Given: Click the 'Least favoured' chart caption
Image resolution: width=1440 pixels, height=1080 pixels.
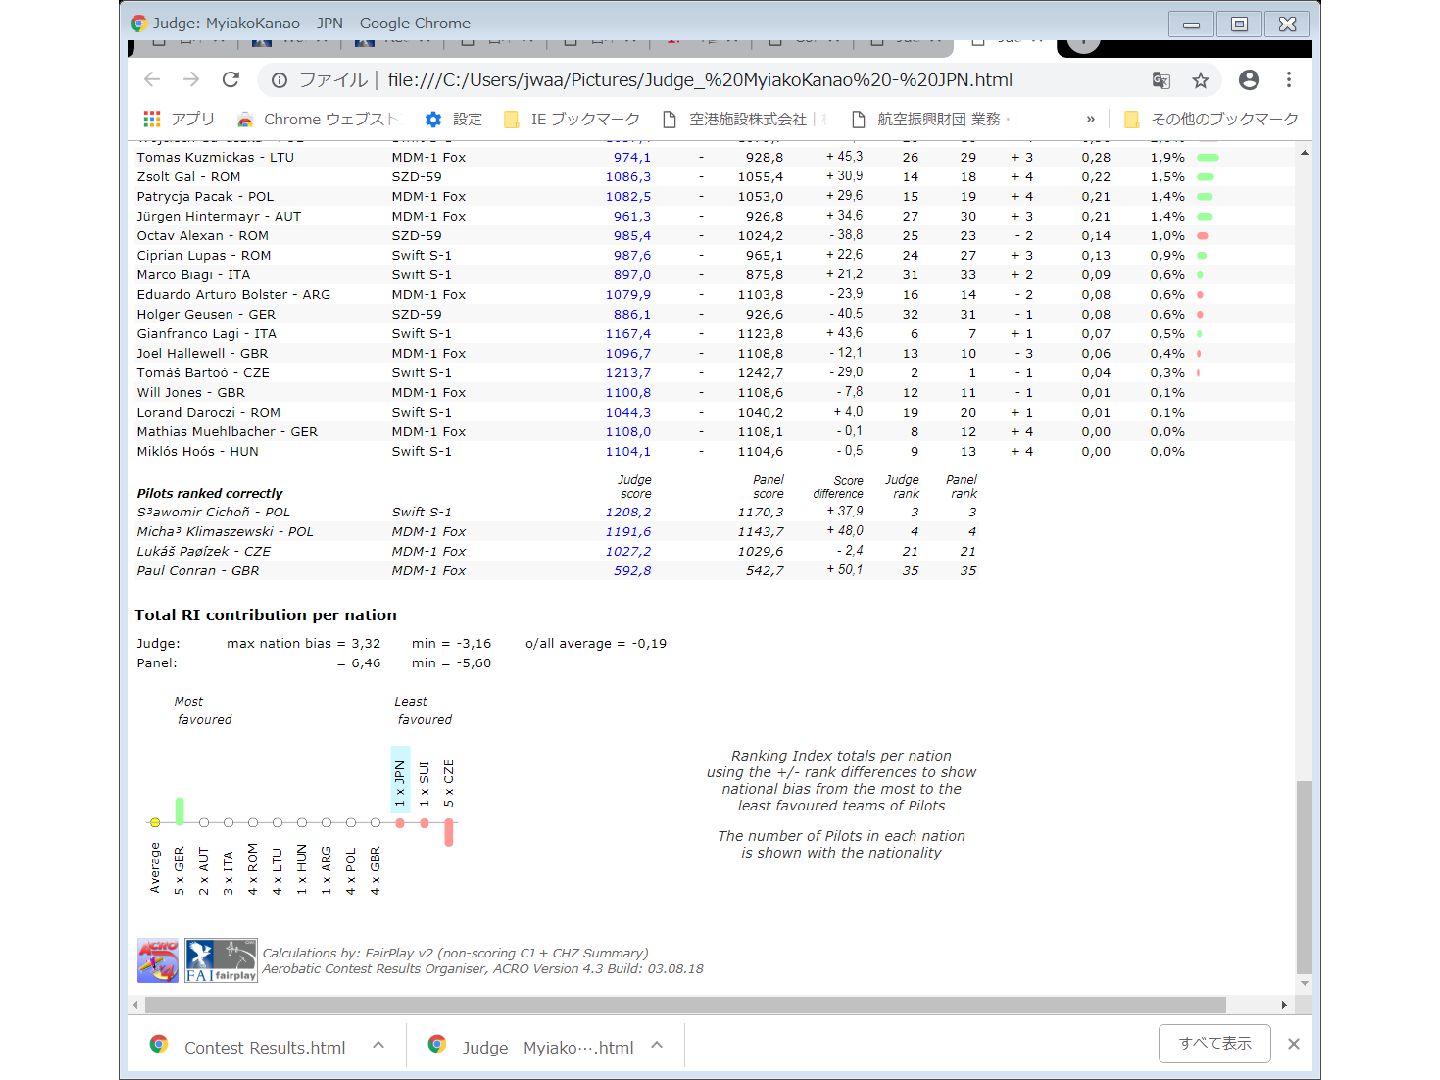Looking at the screenshot, I should 424,711.
